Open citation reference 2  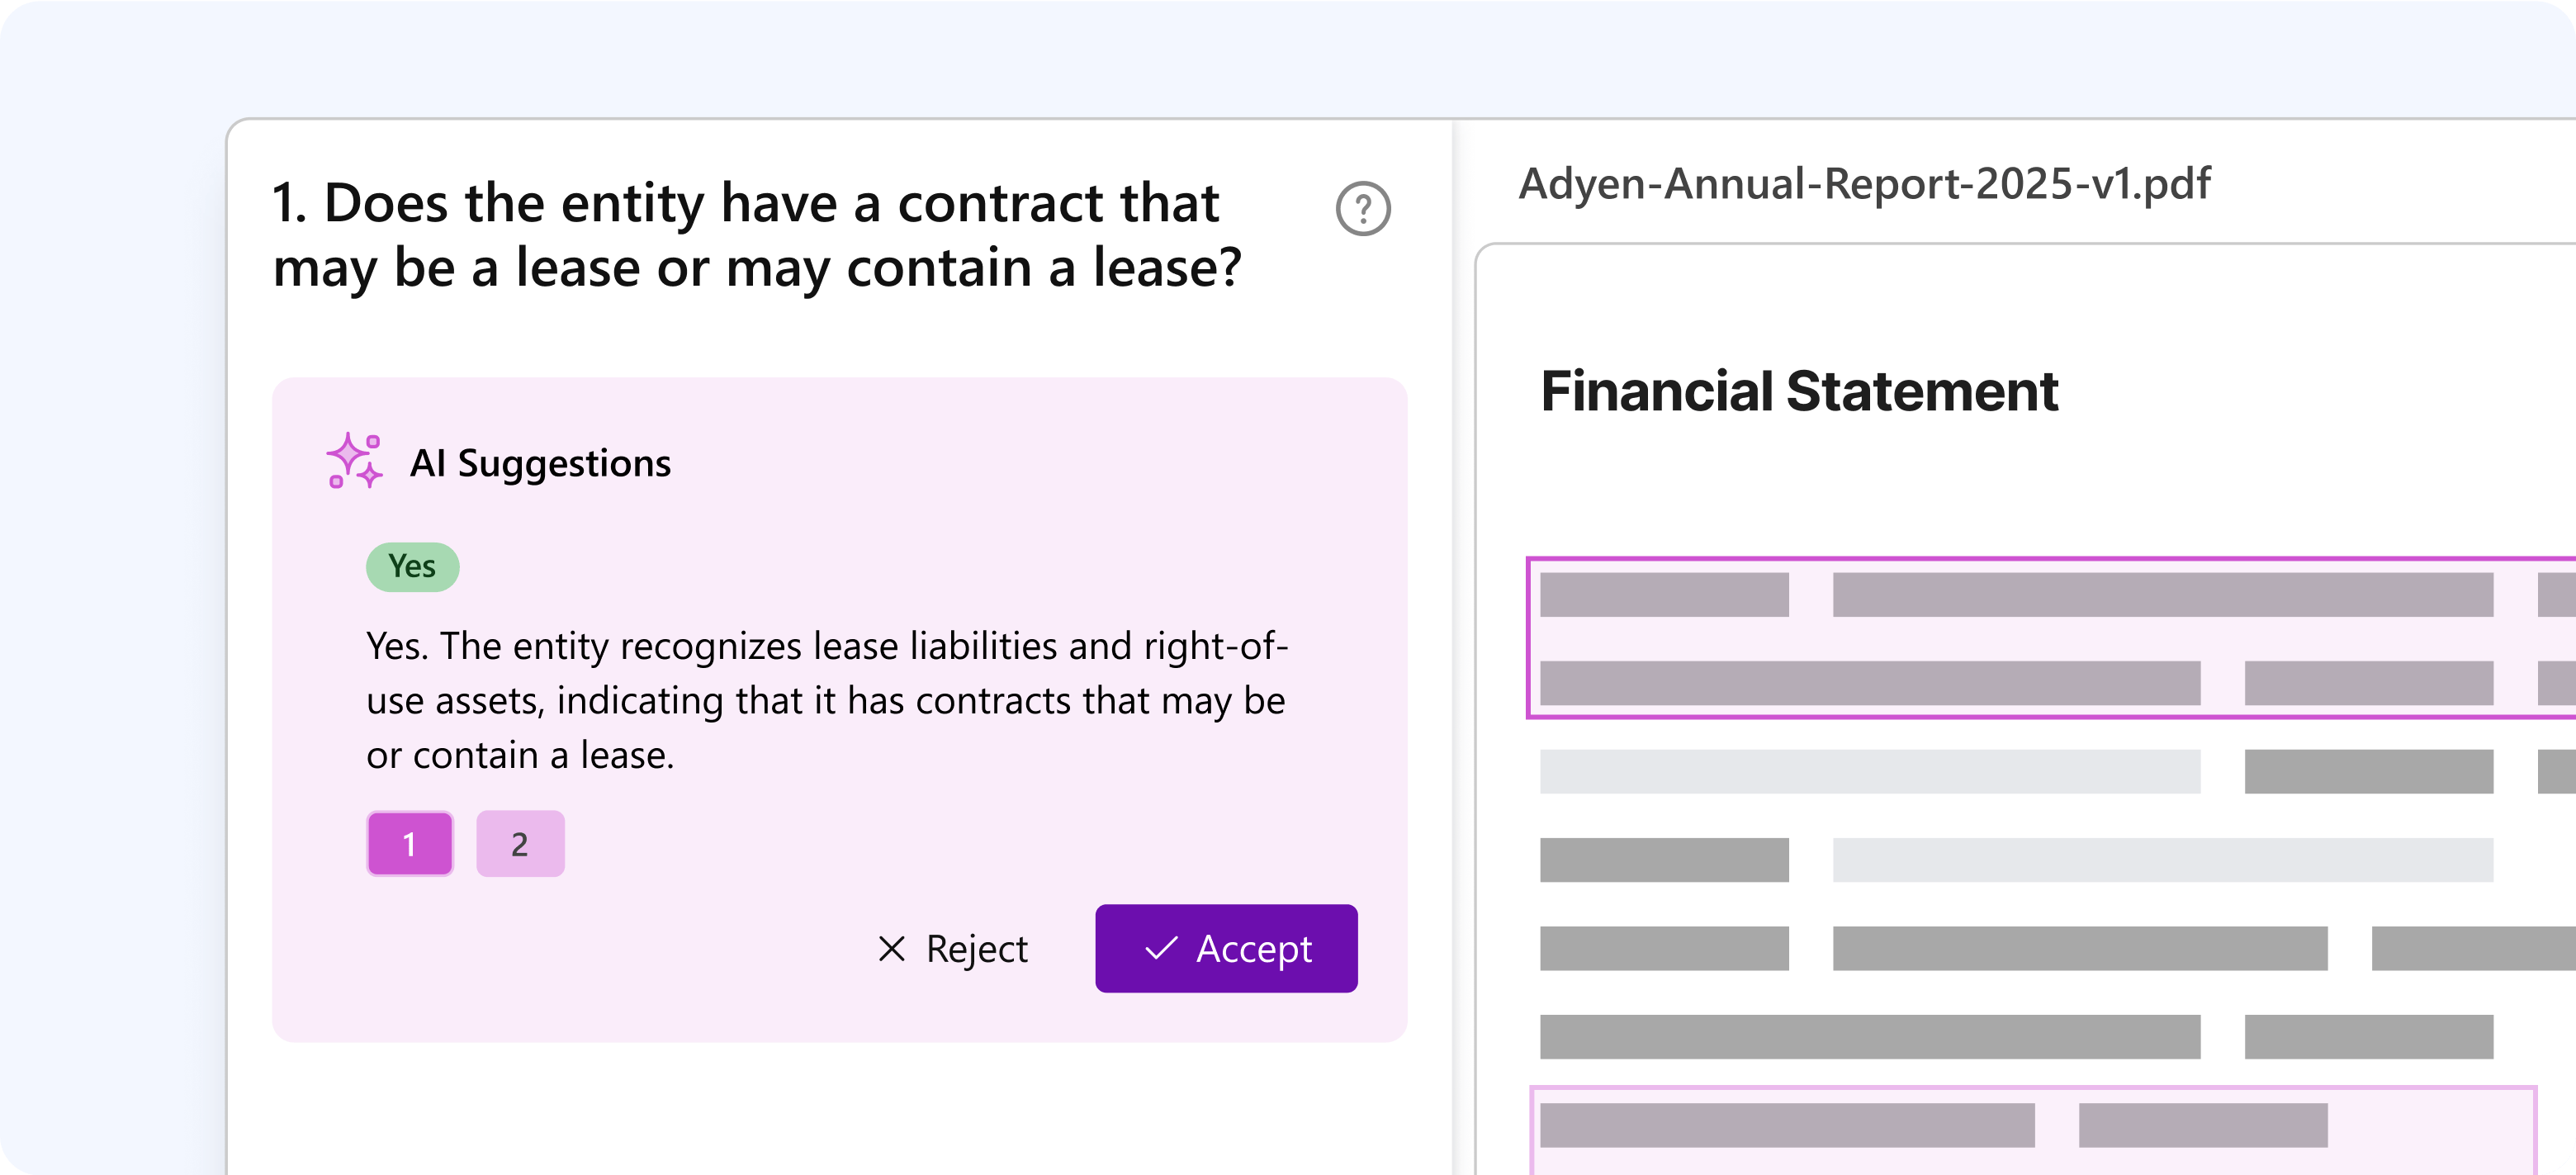click(520, 844)
